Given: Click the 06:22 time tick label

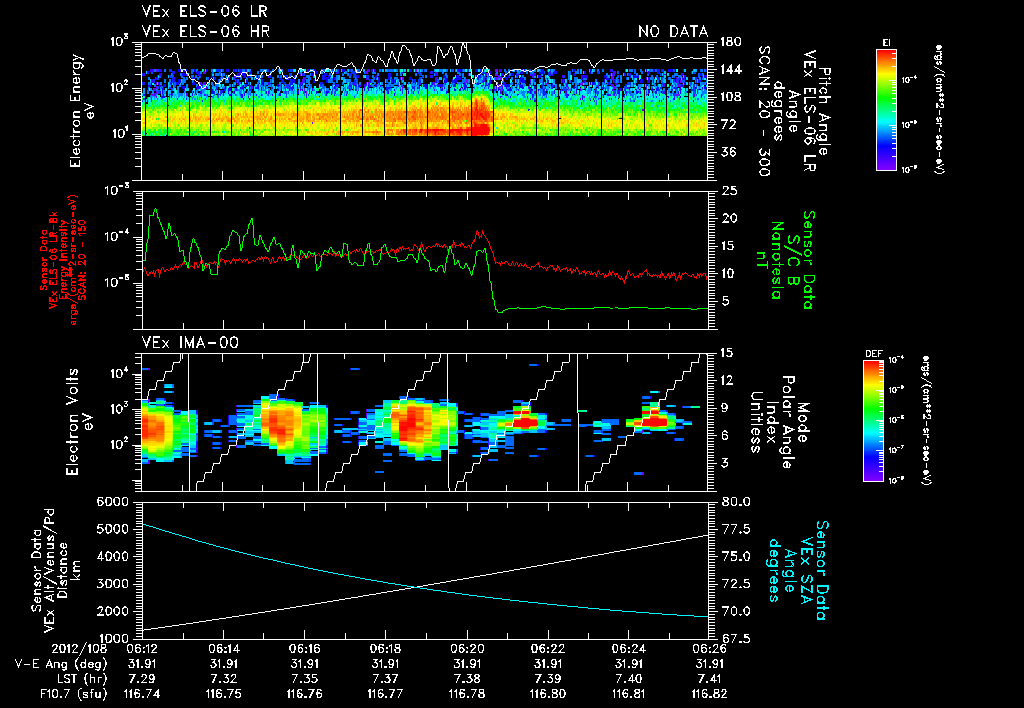Looking at the screenshot, I should pos(547,649).
